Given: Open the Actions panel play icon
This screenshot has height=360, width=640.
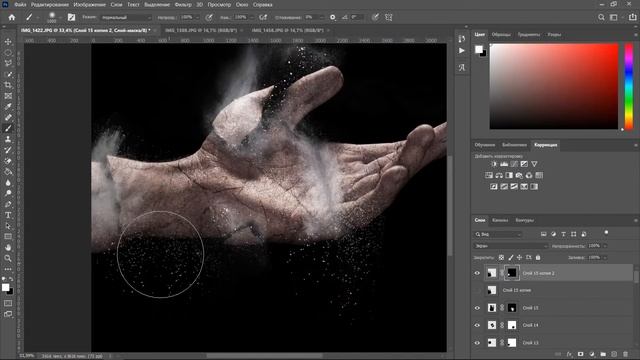Looking at the screenshot, I should pyautogui.click(x=462, y=51).
